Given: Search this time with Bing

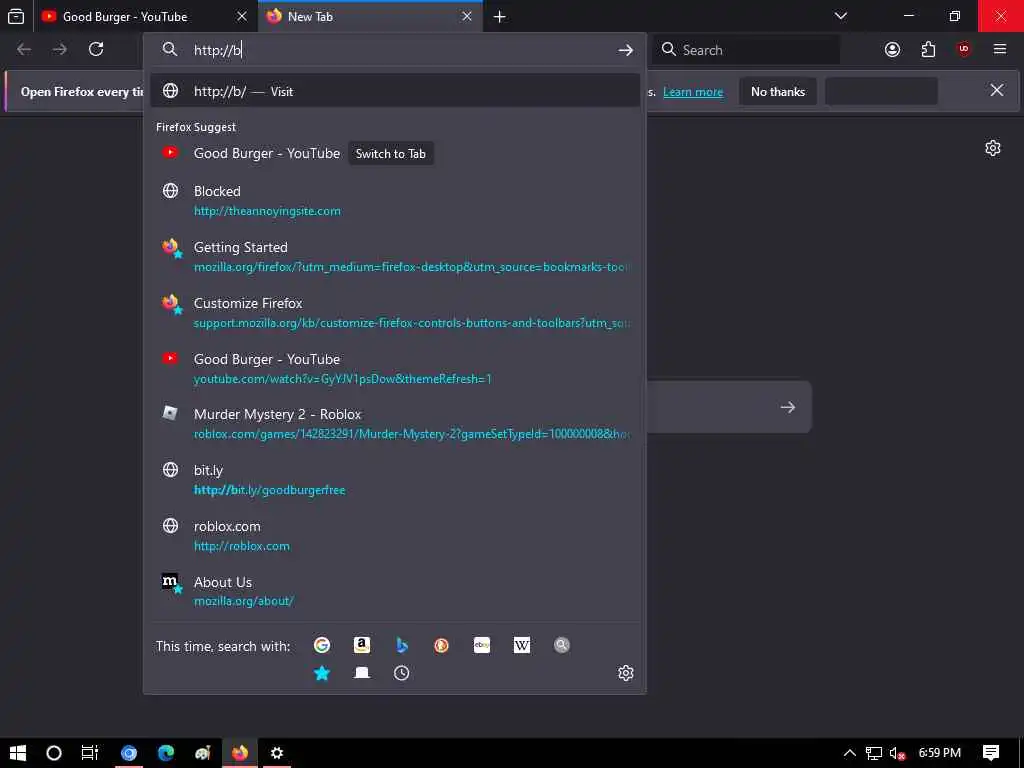Looking at the screenshot, I should [x=402, y=645].
